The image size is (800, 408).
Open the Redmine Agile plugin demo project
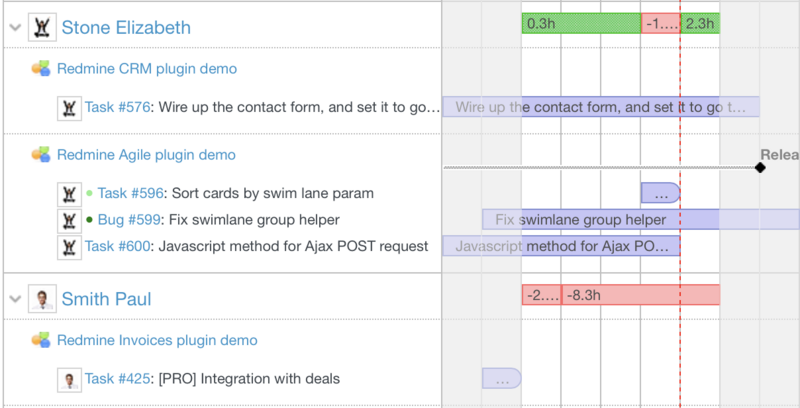(x=146, y=155)
